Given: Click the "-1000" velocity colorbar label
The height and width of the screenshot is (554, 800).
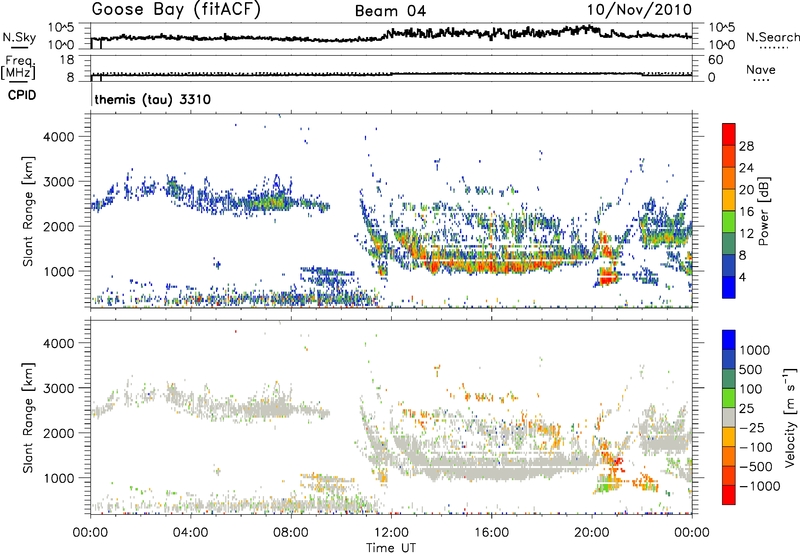Looking at the screenshot, I should point(759,486).
